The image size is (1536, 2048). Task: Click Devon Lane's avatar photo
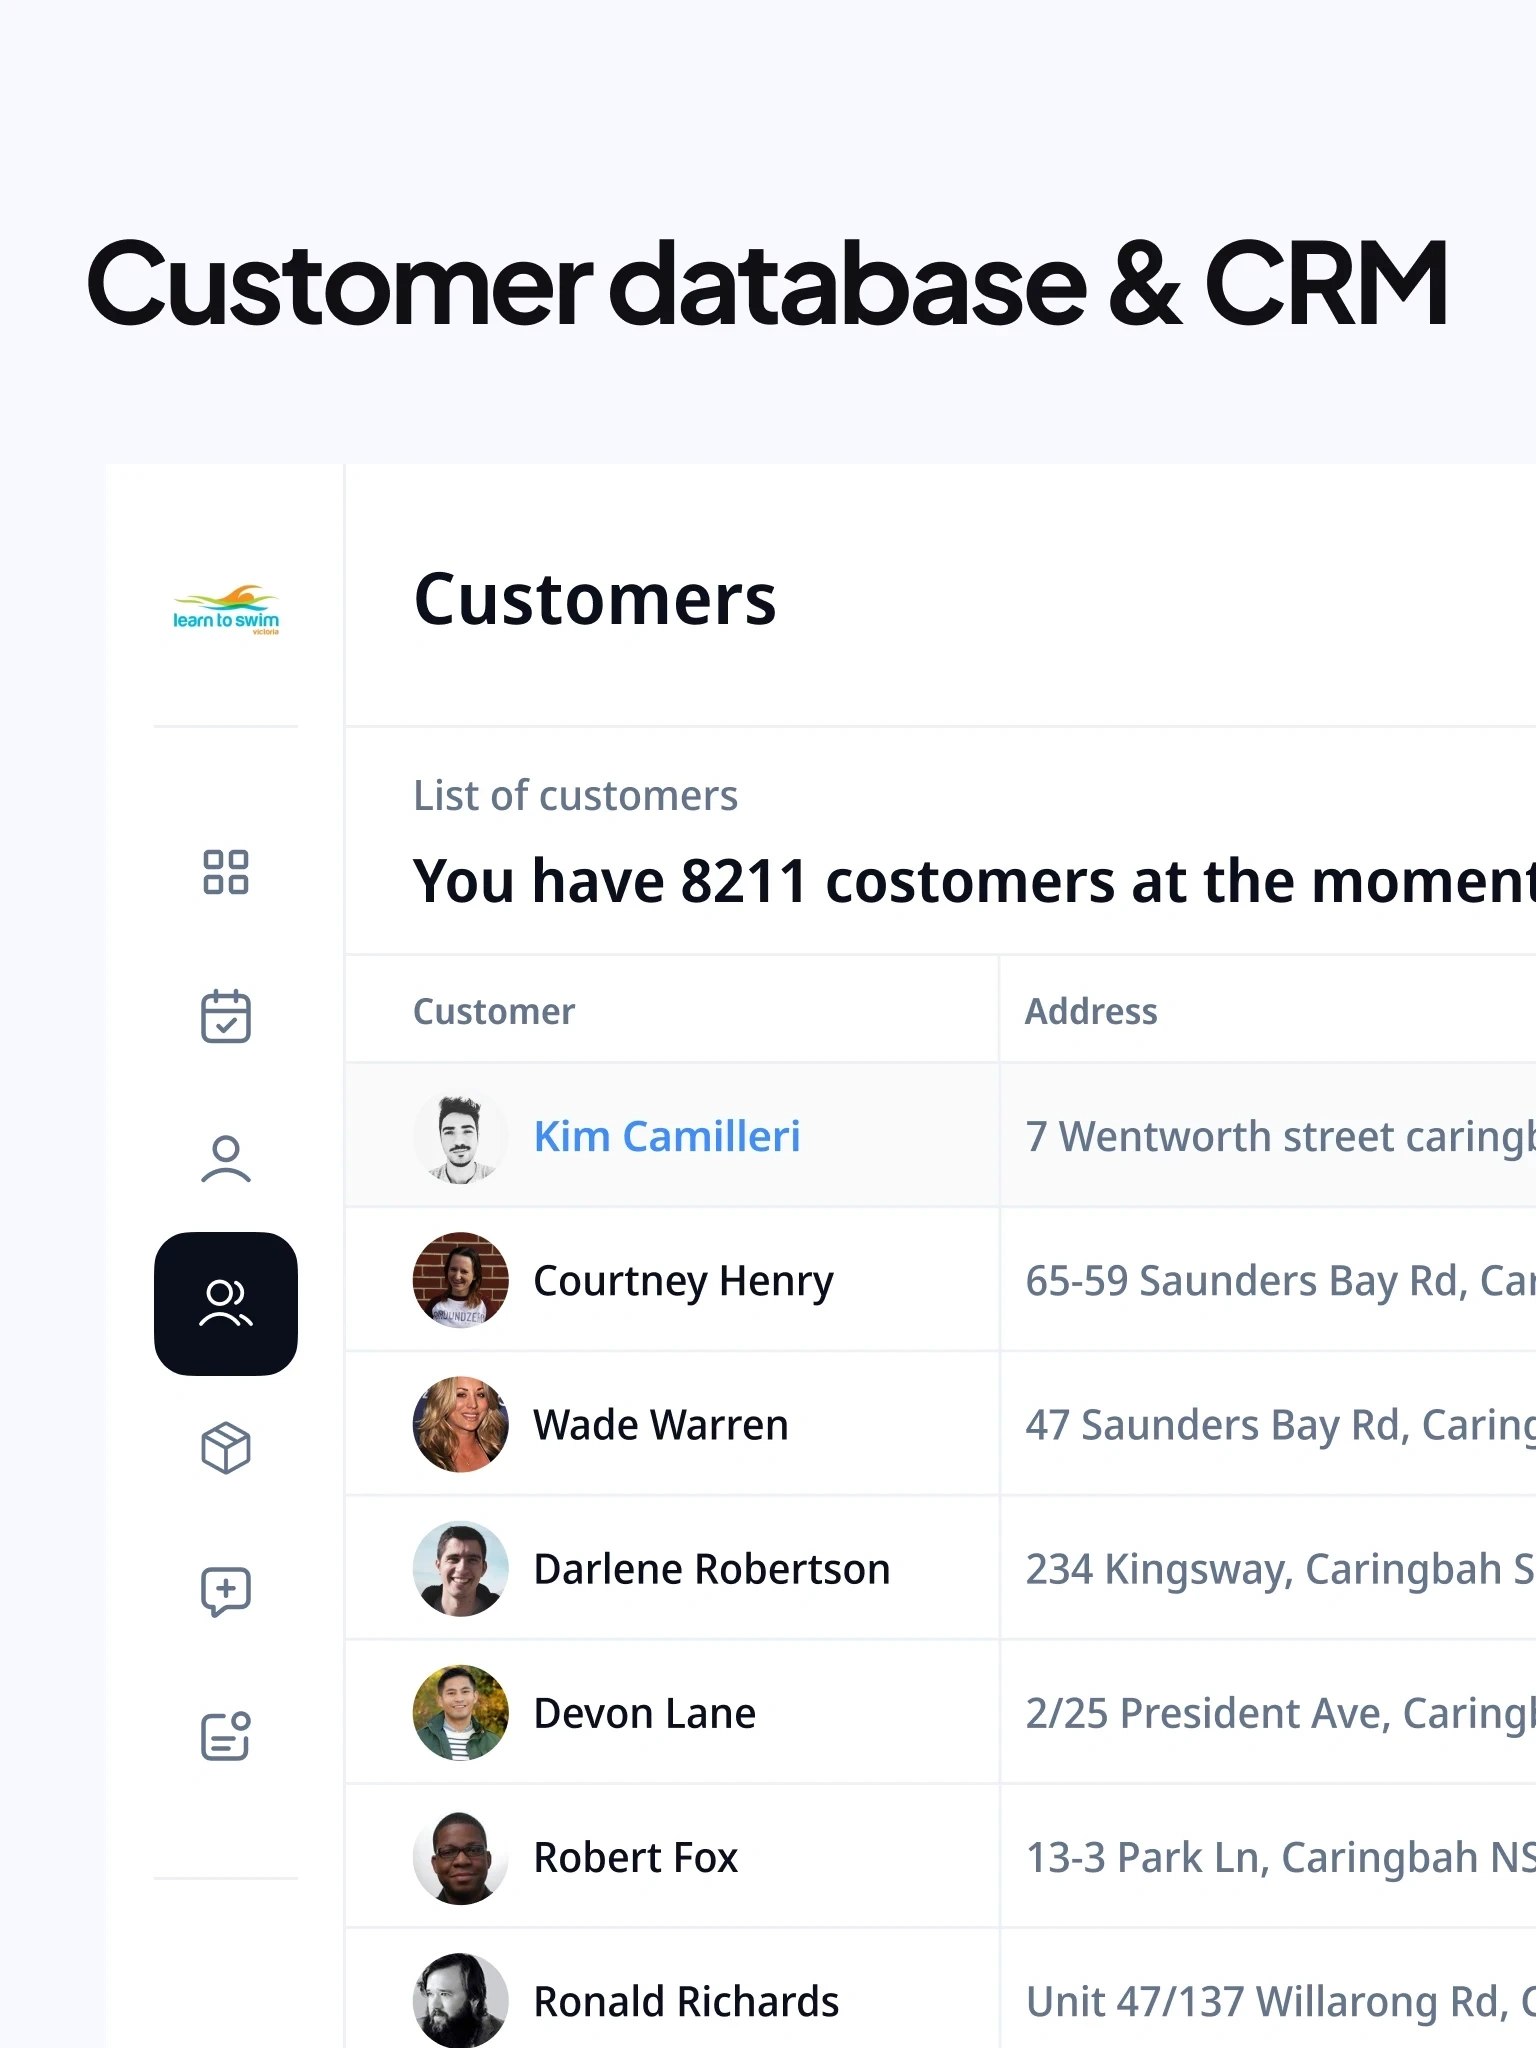click(460, 1713)
